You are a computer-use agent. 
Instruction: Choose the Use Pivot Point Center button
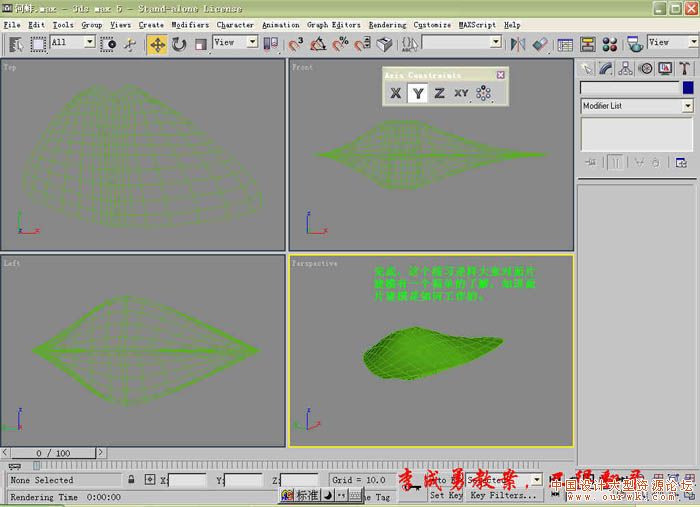coord(271,45)
